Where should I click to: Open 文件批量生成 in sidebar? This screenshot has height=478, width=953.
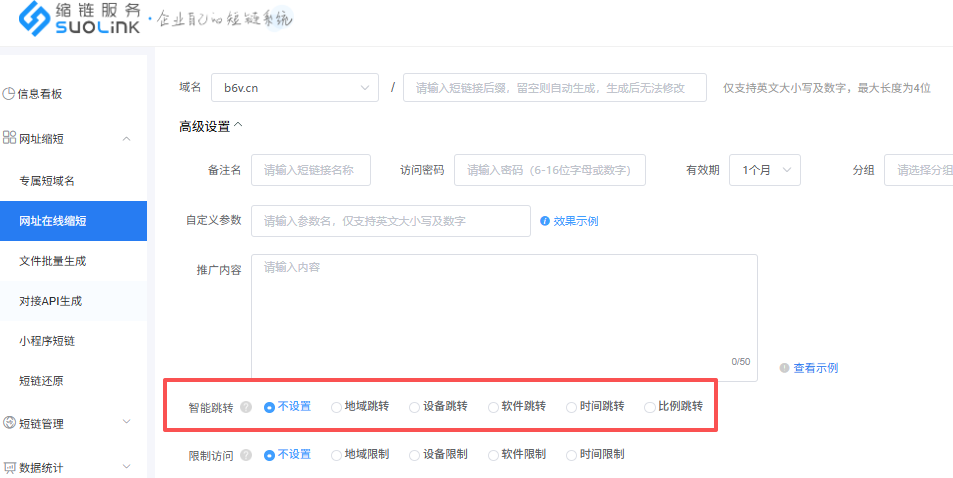pyautogui.click(x=53, y=261)
